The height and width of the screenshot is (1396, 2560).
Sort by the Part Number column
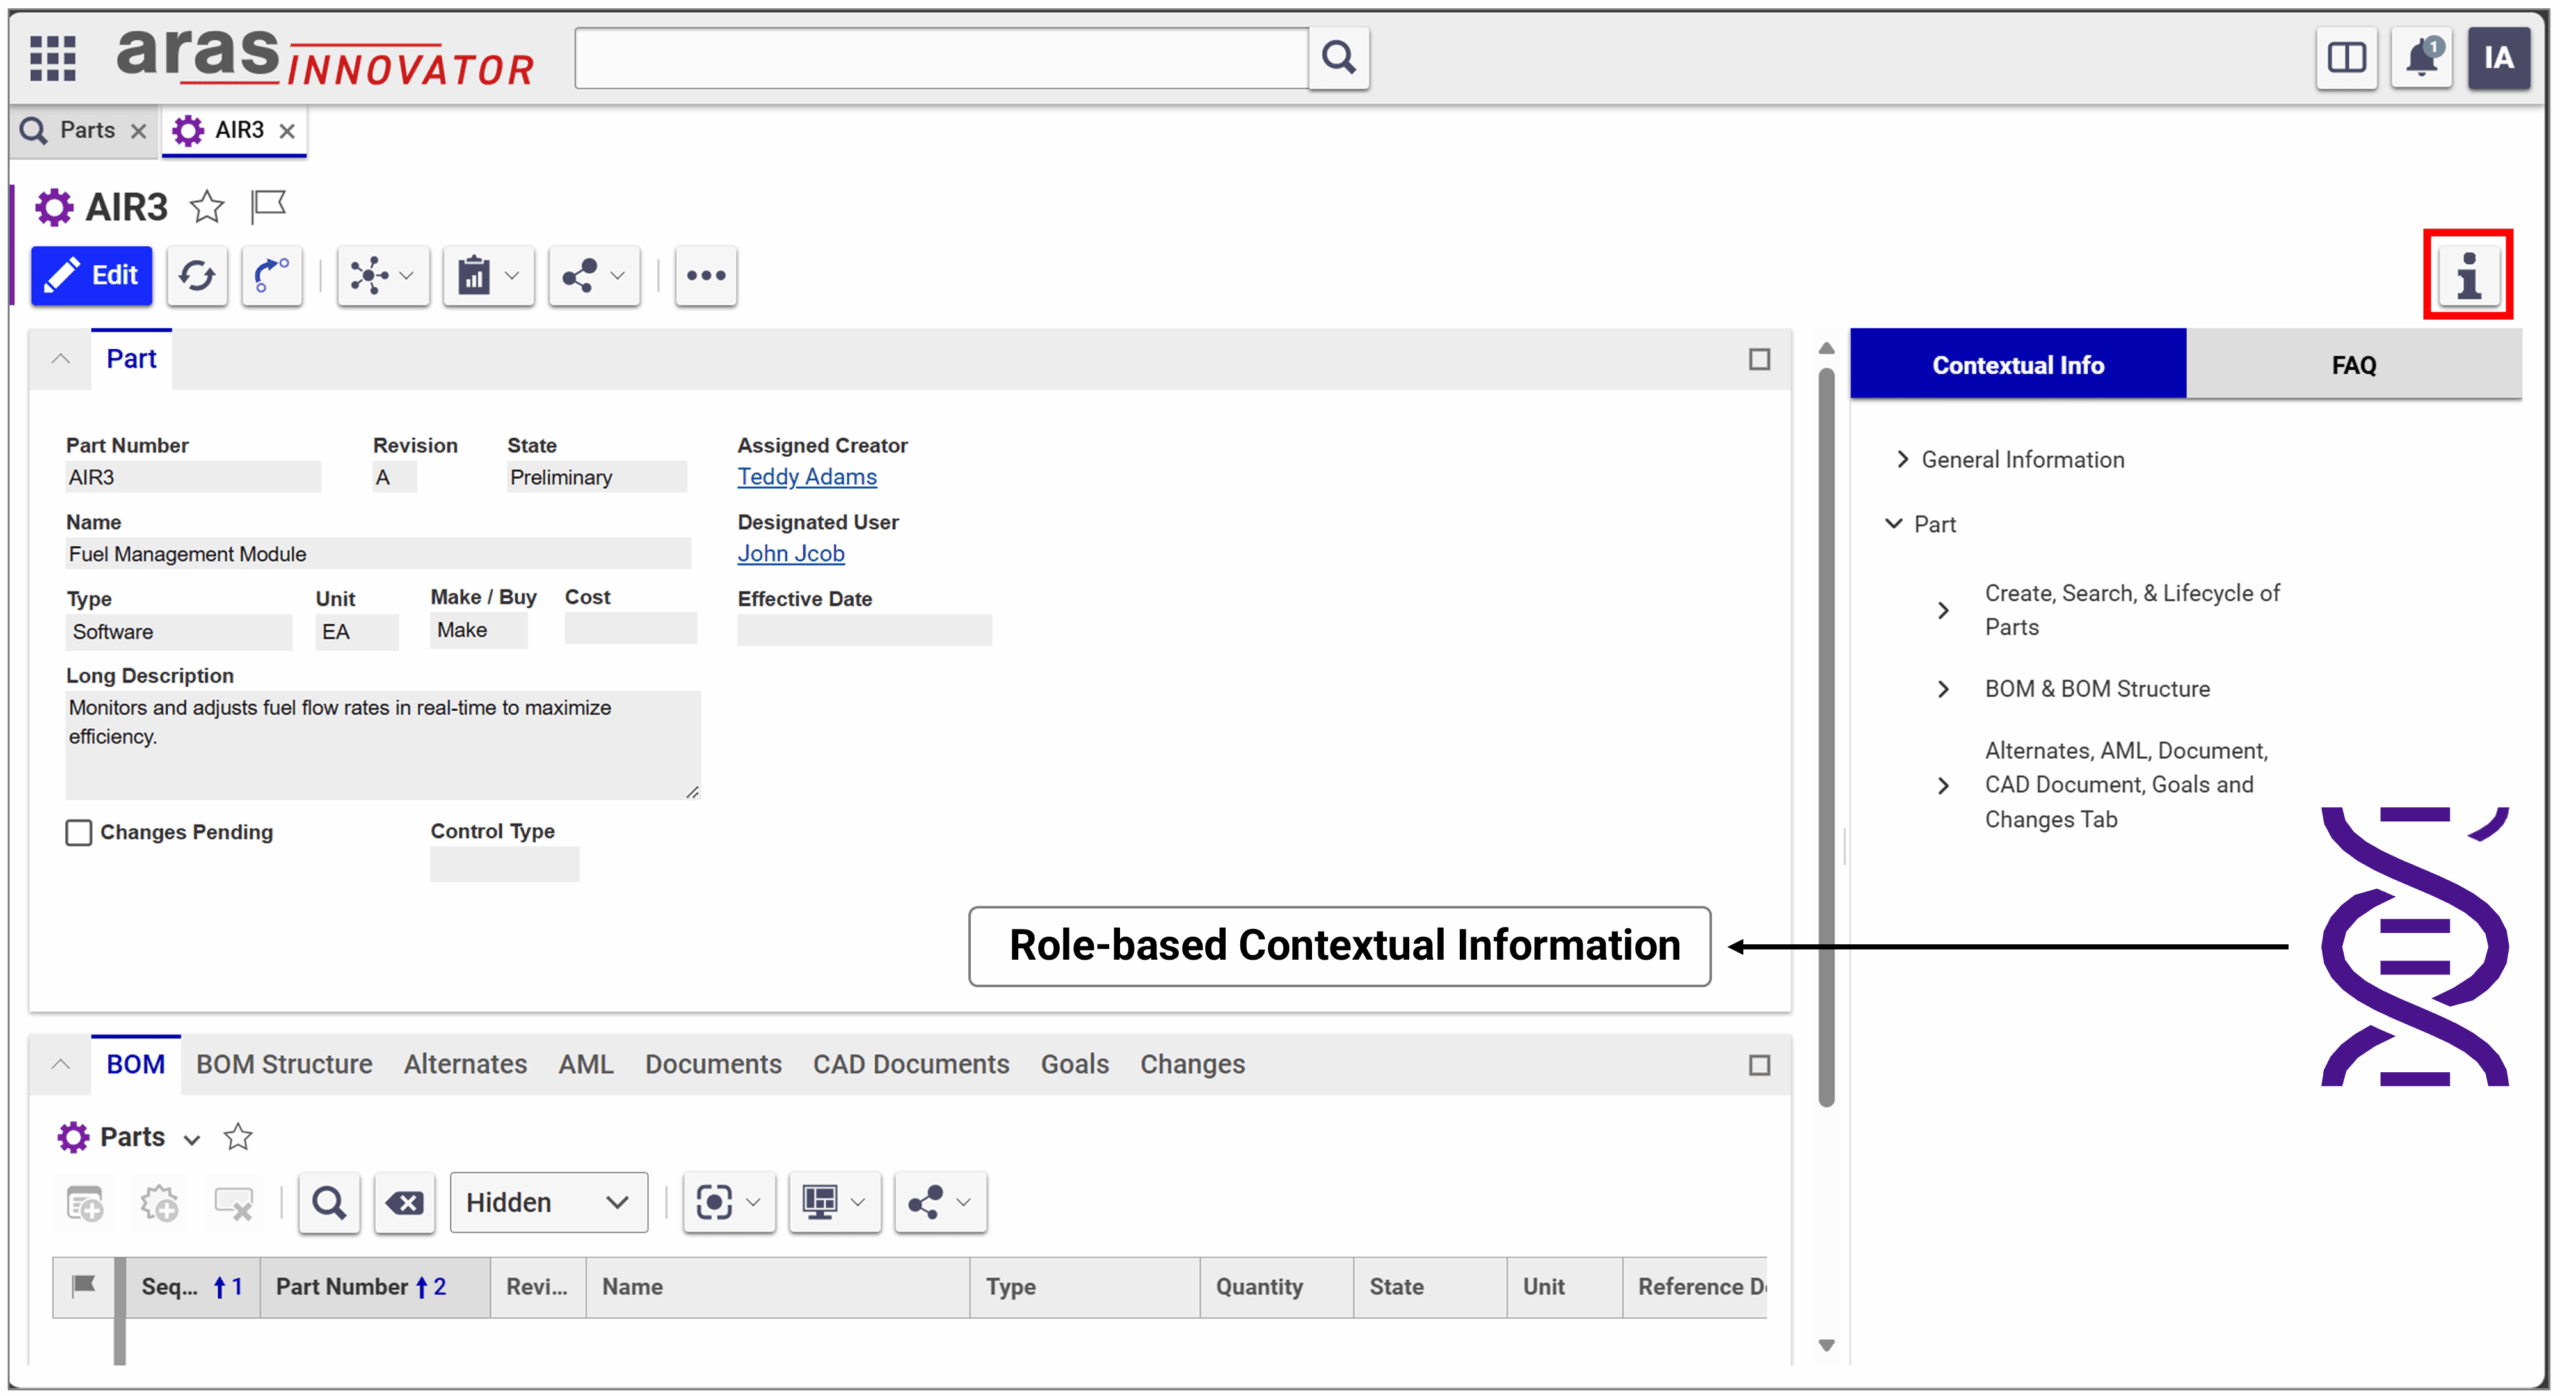pos(375,1287)
